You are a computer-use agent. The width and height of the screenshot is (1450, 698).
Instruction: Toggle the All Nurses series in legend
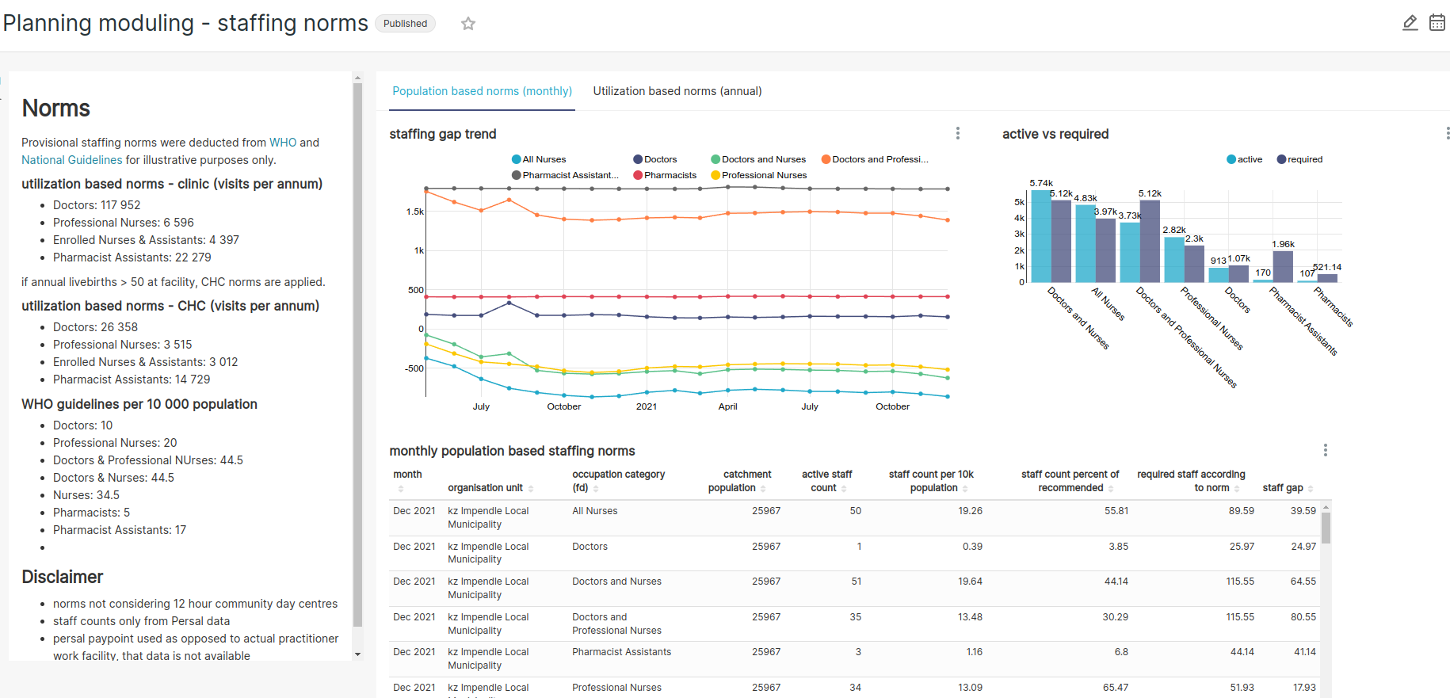[x=539, y=159]
